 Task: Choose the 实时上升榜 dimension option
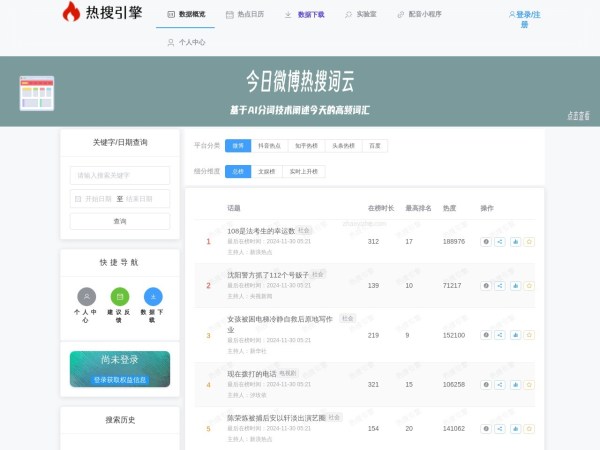pyautogui.click(x=304, y=171)
